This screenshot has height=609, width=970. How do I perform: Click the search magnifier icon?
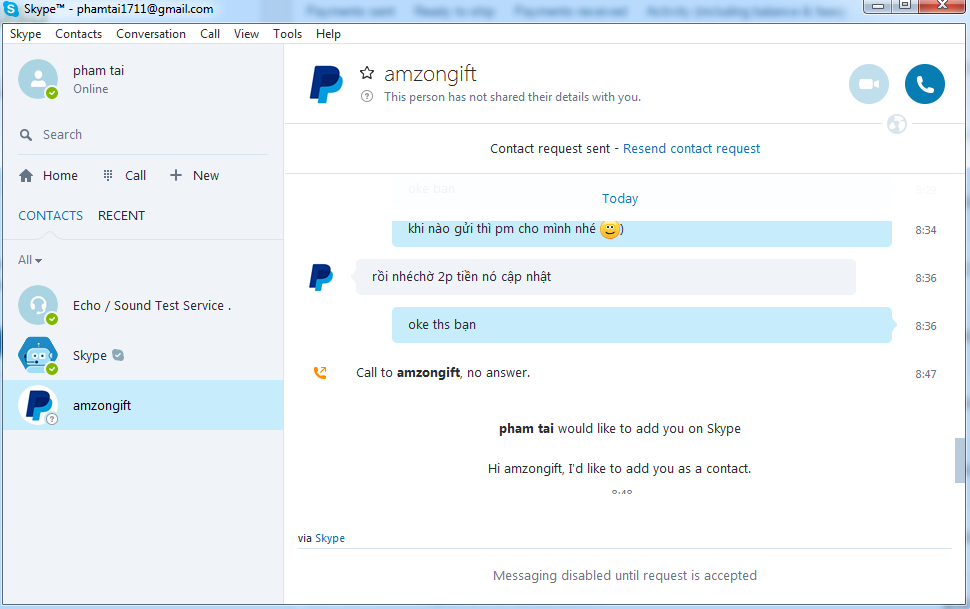point(26,134)
